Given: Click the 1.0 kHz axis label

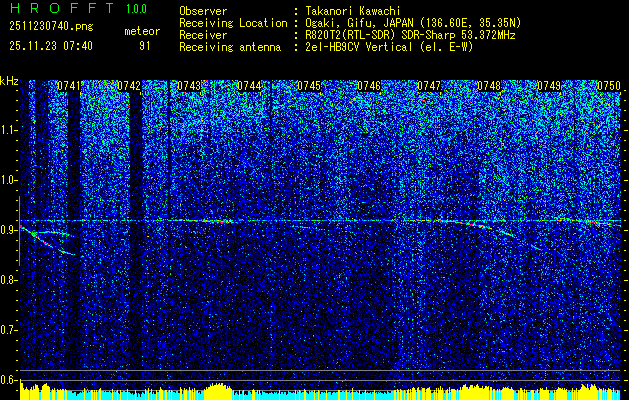Looking at the screenshot, I should (8, 181).
